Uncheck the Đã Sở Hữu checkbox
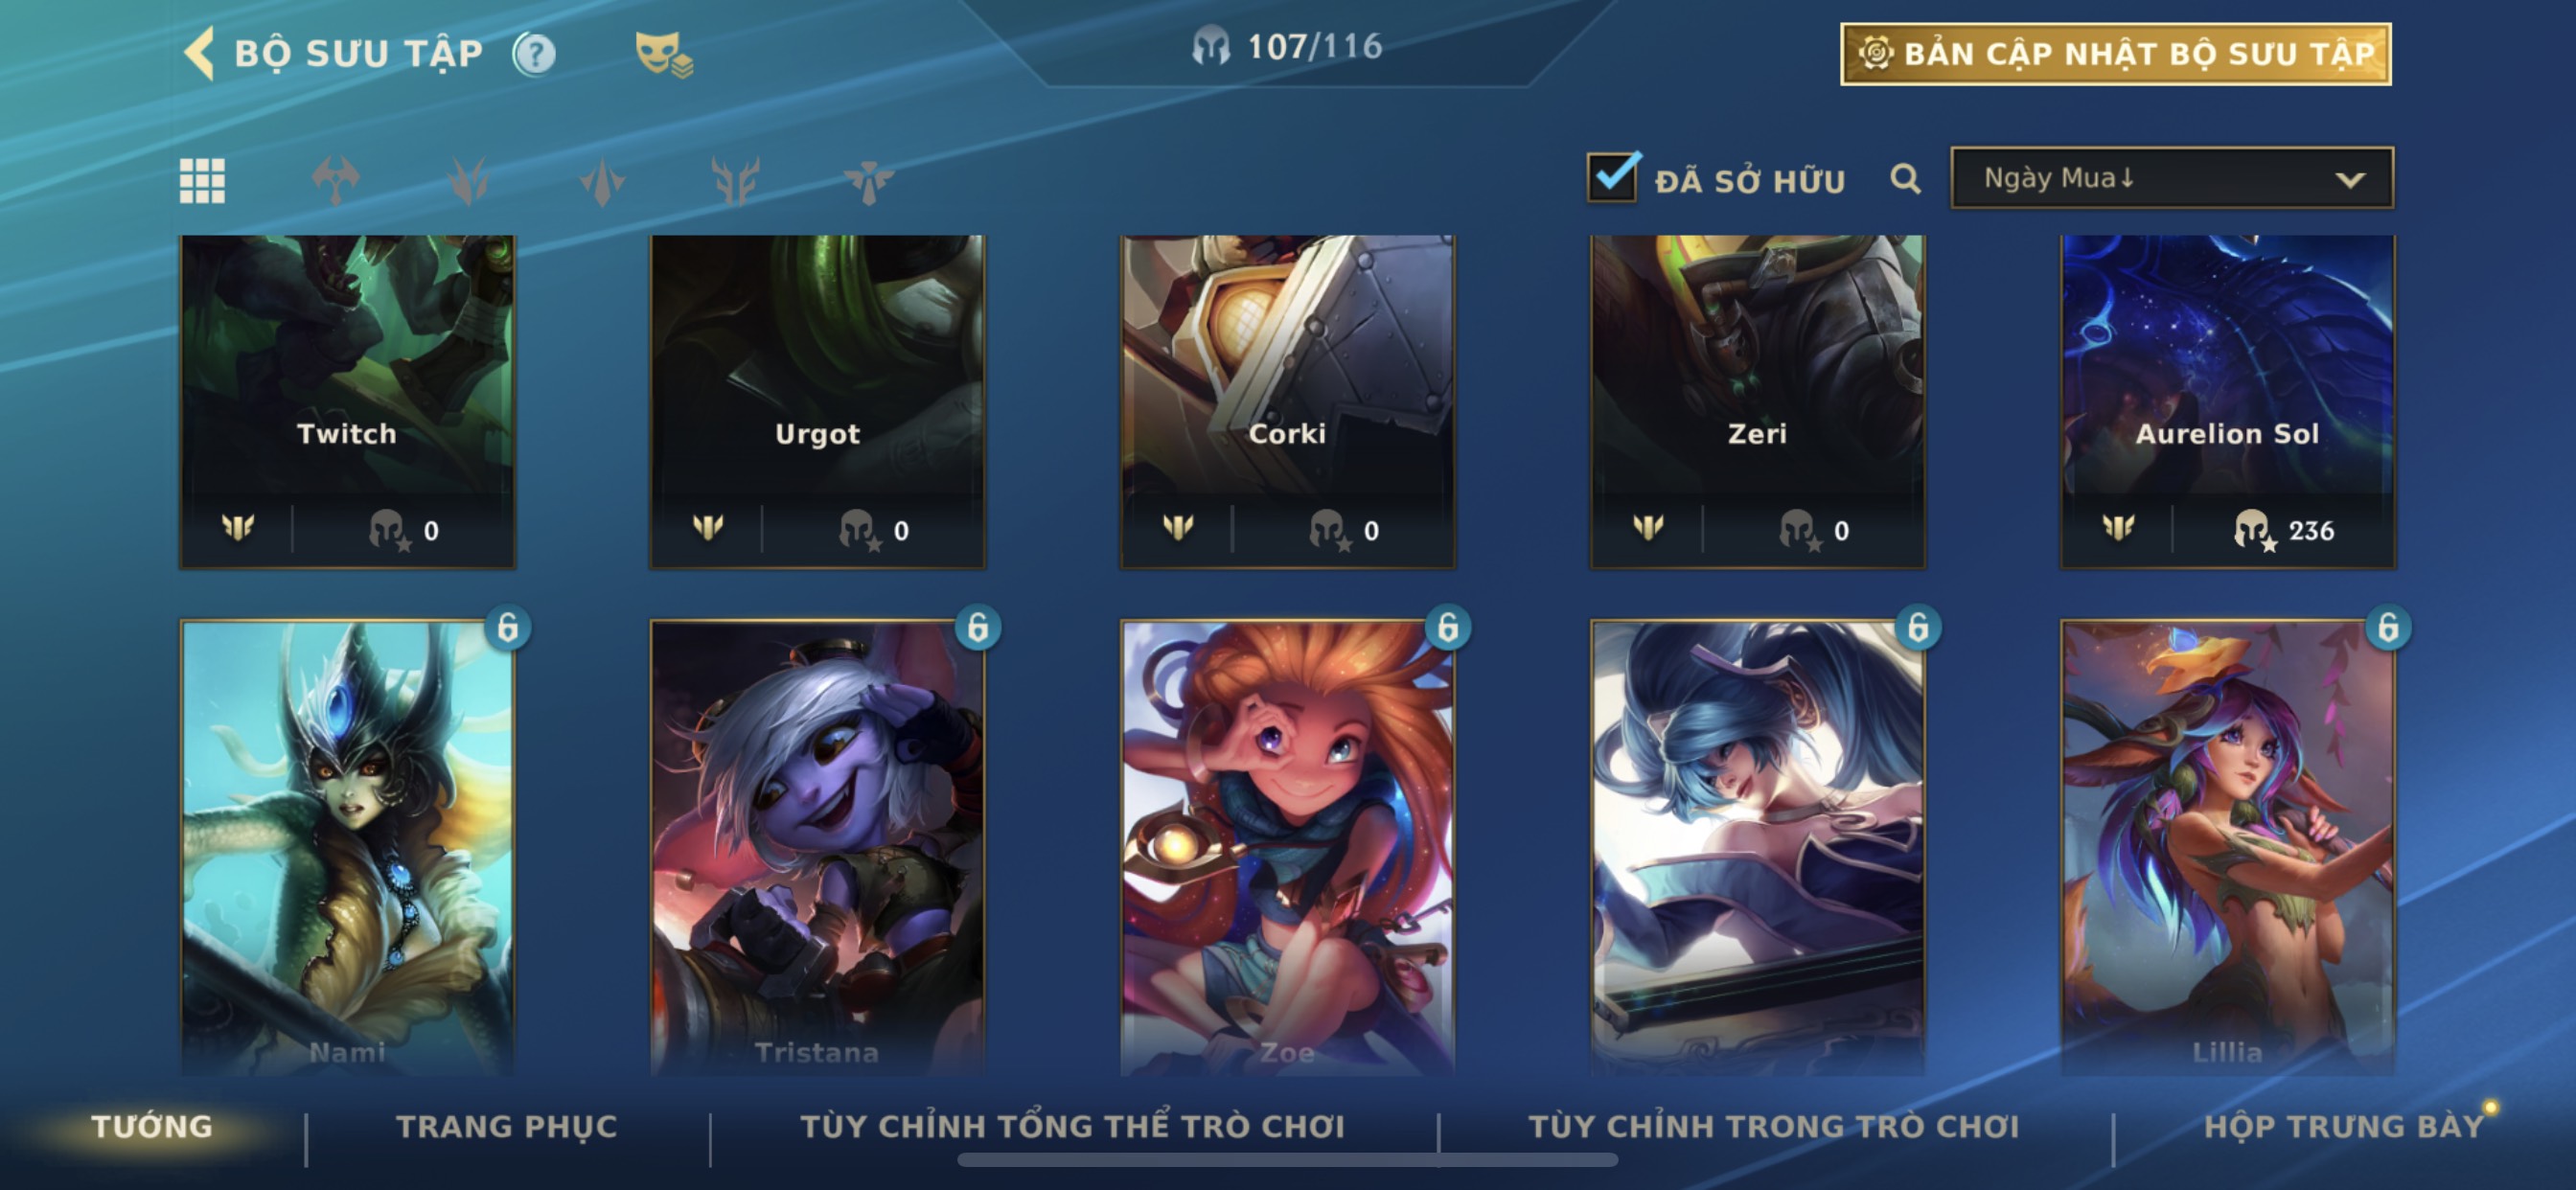Image resolution: width=2576 pixels, height=1190 pixels. (x=1612, y=177)
